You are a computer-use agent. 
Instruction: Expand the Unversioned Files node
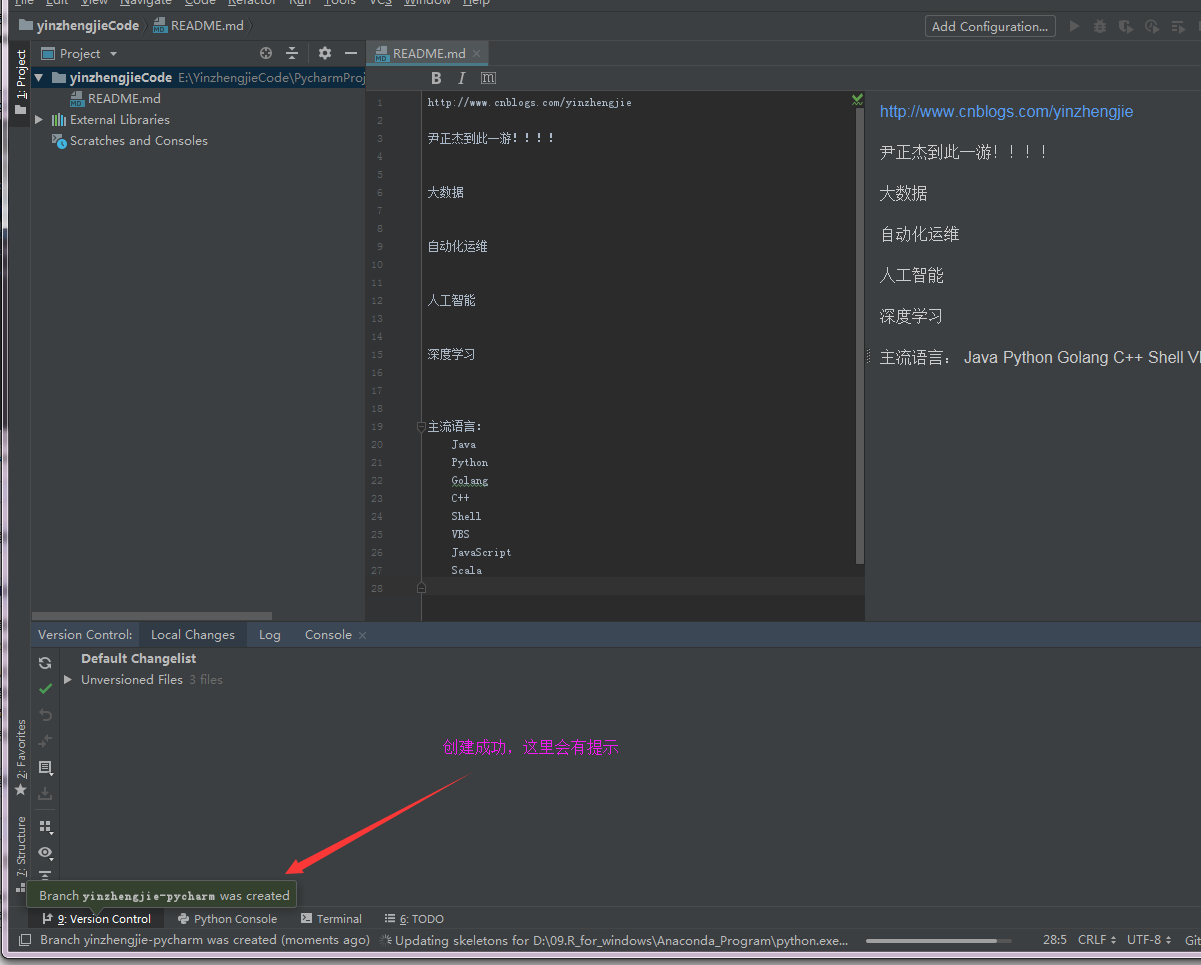coord(68,680)
